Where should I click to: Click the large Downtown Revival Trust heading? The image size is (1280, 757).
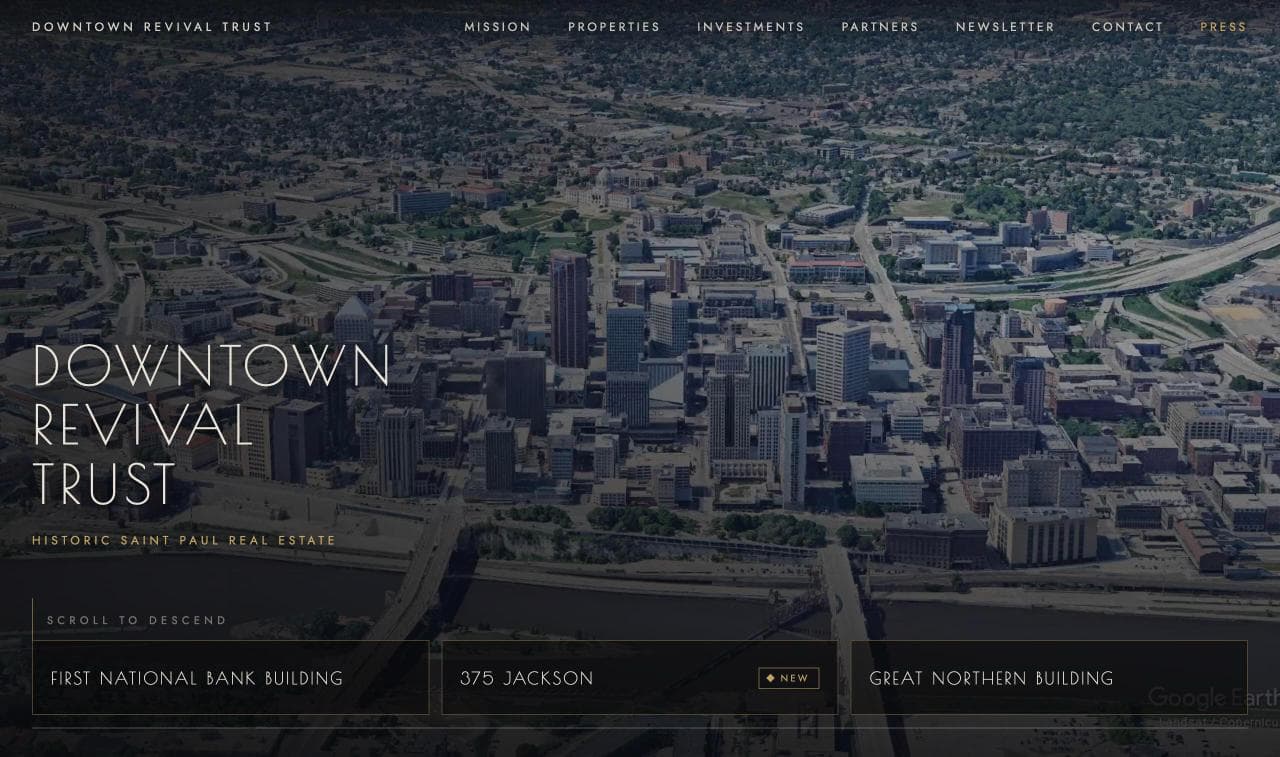(211, 425)
